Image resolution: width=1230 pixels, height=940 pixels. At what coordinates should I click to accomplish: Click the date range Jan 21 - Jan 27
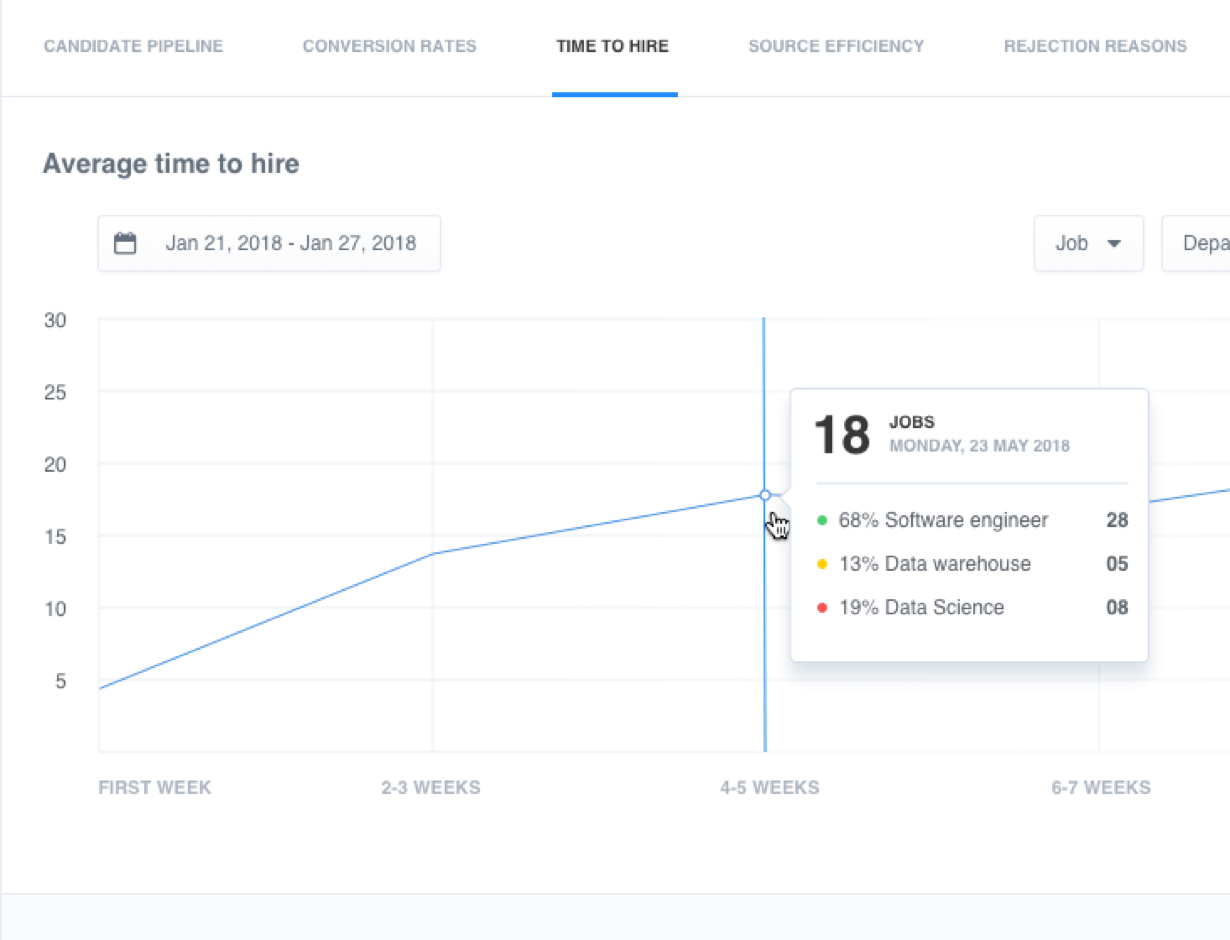tap(294, 242)
